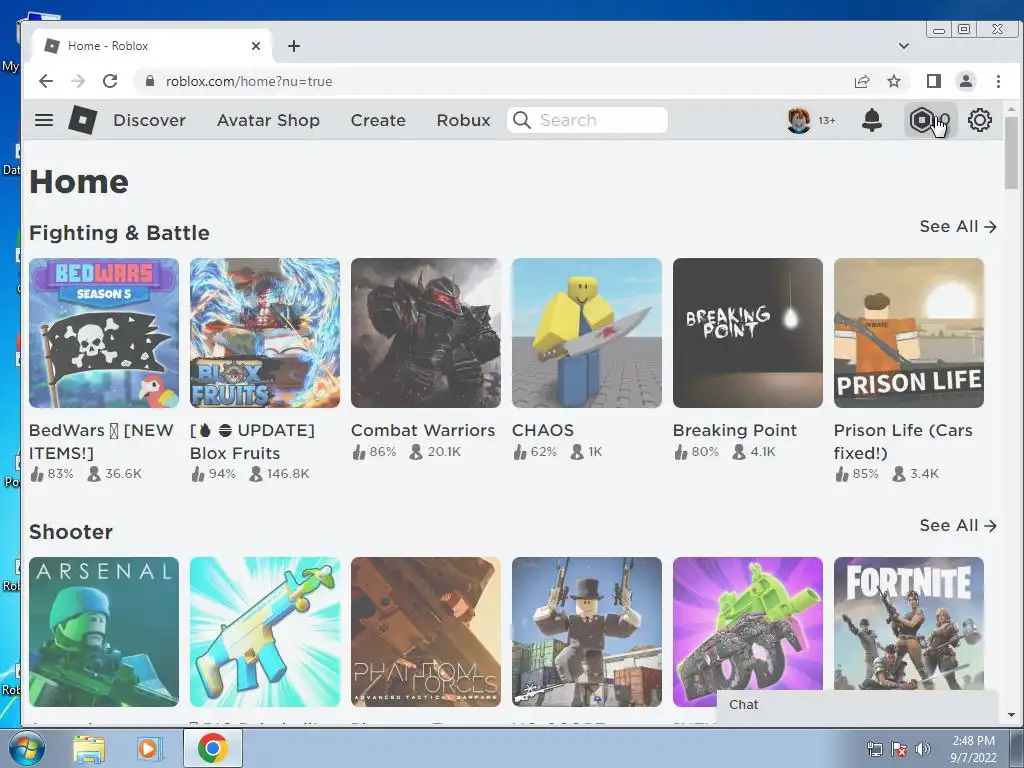Open the Create menu item
Screen dimensions: 1024x768
378,120
